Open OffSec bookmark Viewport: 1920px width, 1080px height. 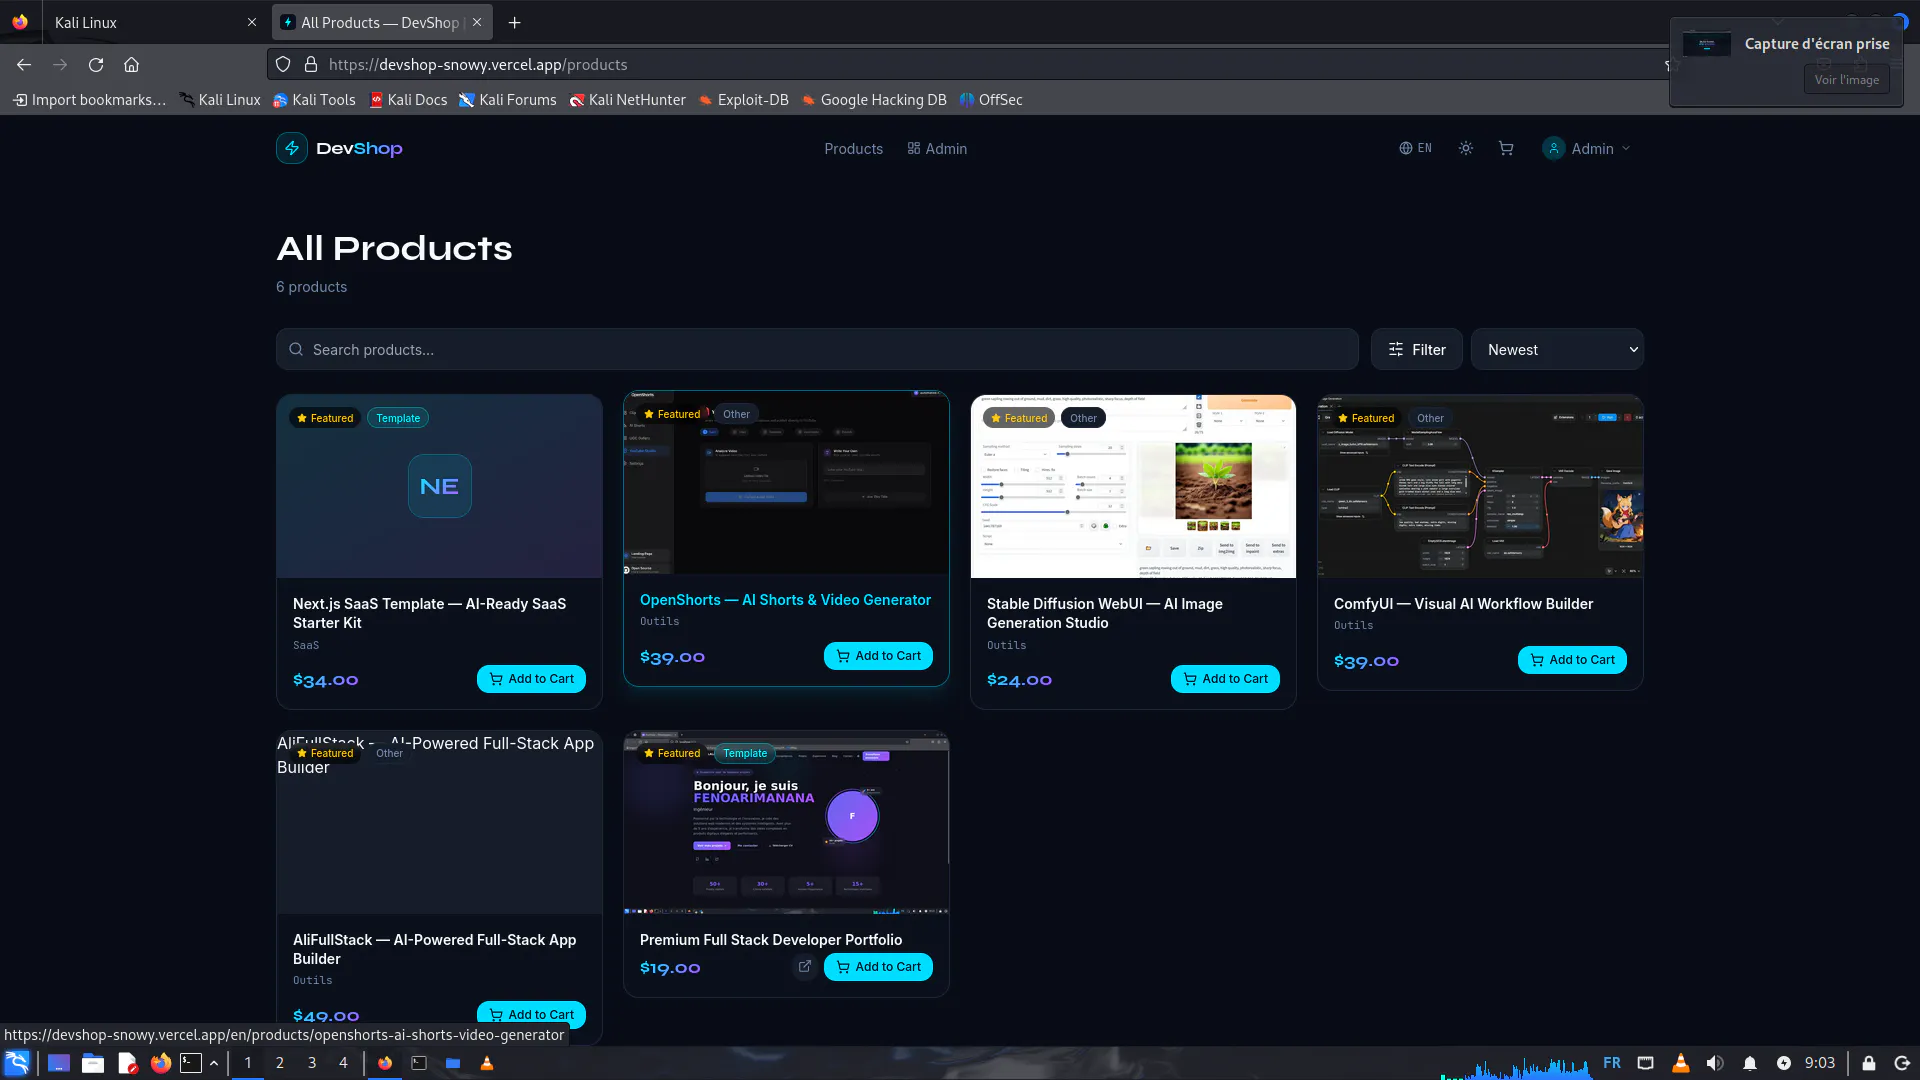pyautogui.click(x=990, y=100)
